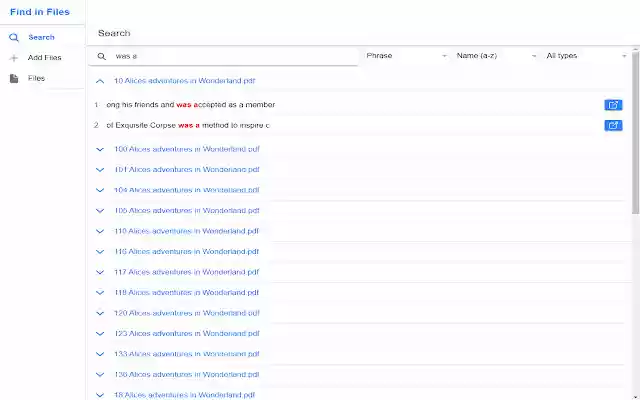The image size is (640, 400).
Task: Click file name '116 Alices adventures in Wonderland.pdf'
Action: tap(187, 251)
